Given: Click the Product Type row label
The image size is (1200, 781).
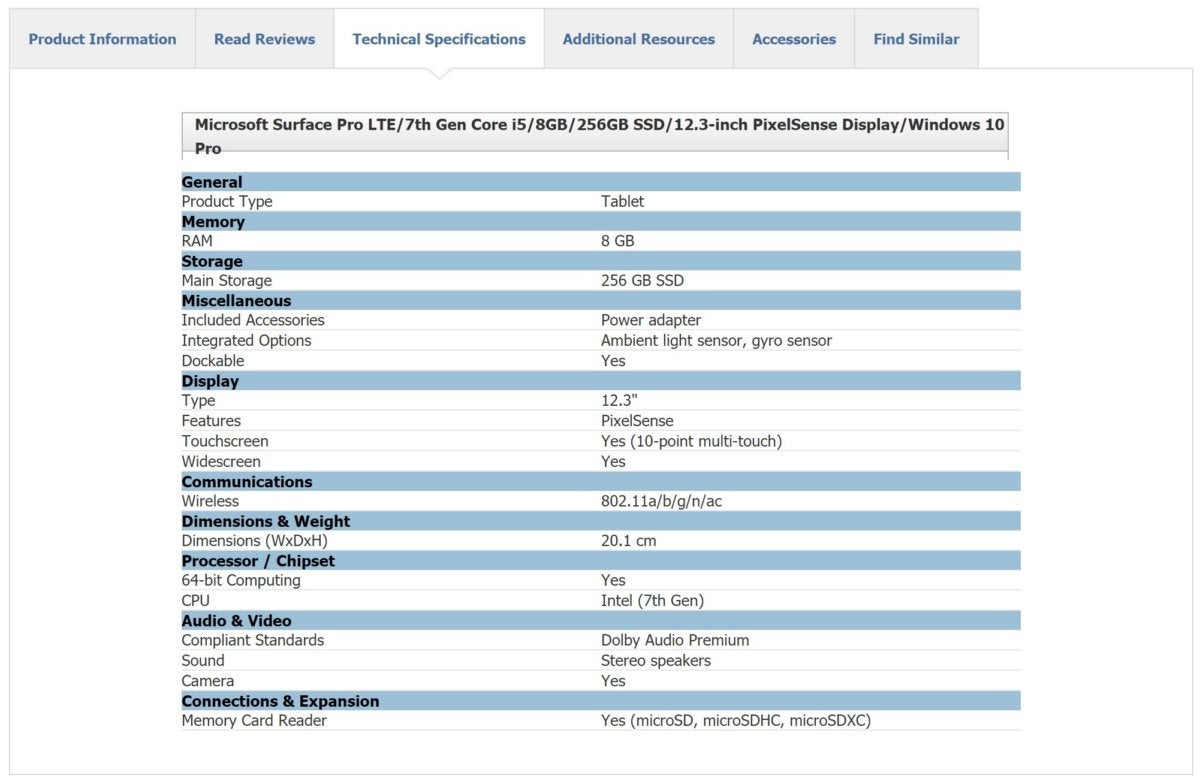Looking at the screenshot, I should 227,201.
